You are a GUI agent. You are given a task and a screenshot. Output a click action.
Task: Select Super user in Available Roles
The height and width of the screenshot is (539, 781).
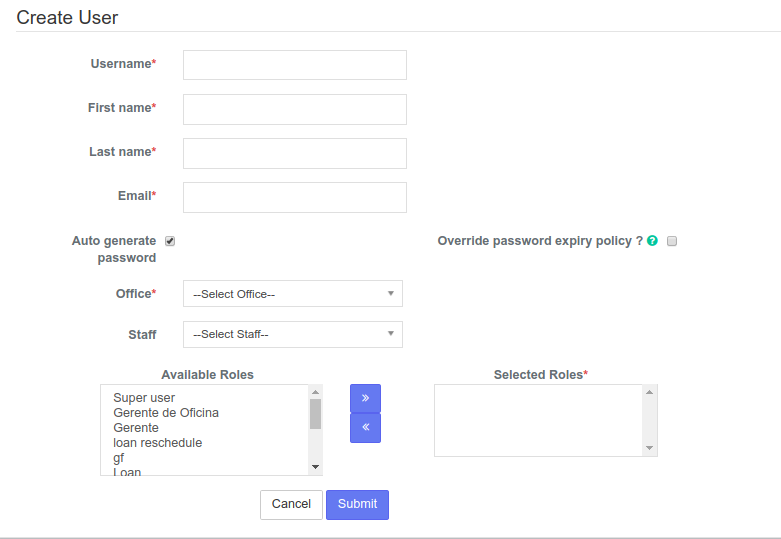click(144, 398)
